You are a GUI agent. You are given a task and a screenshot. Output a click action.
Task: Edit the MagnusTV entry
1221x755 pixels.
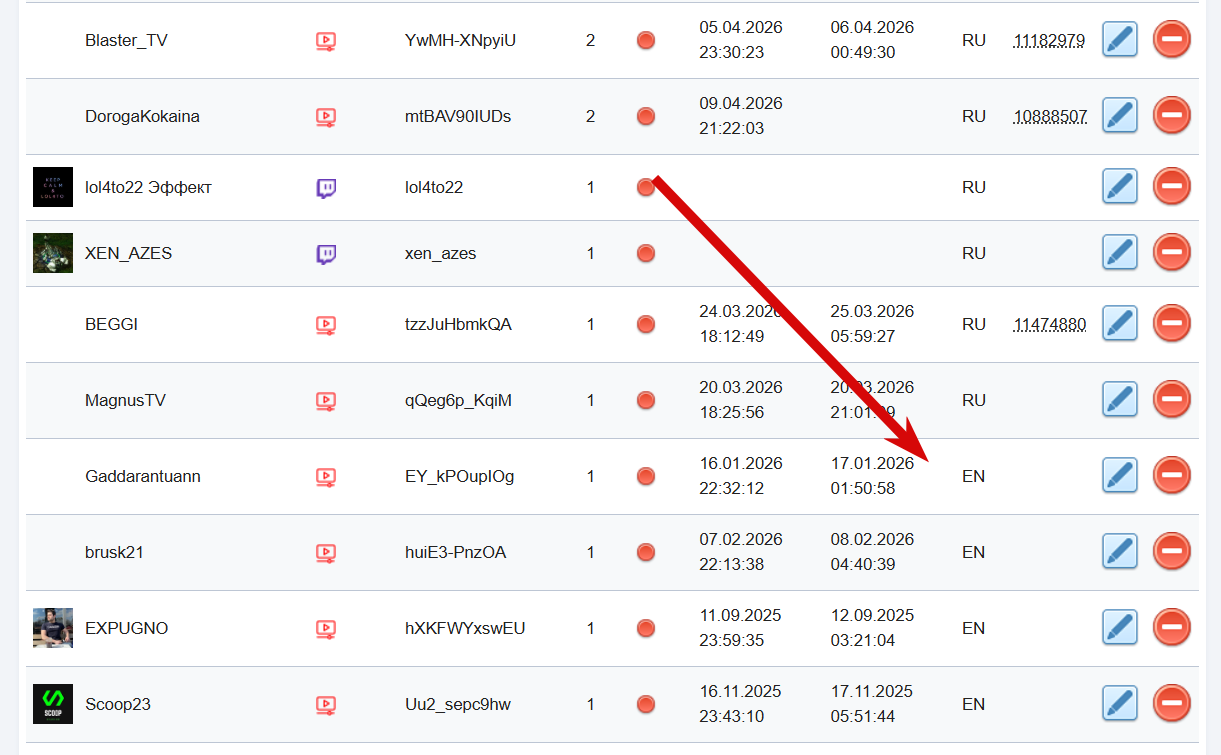click(x=1120, y=400)
